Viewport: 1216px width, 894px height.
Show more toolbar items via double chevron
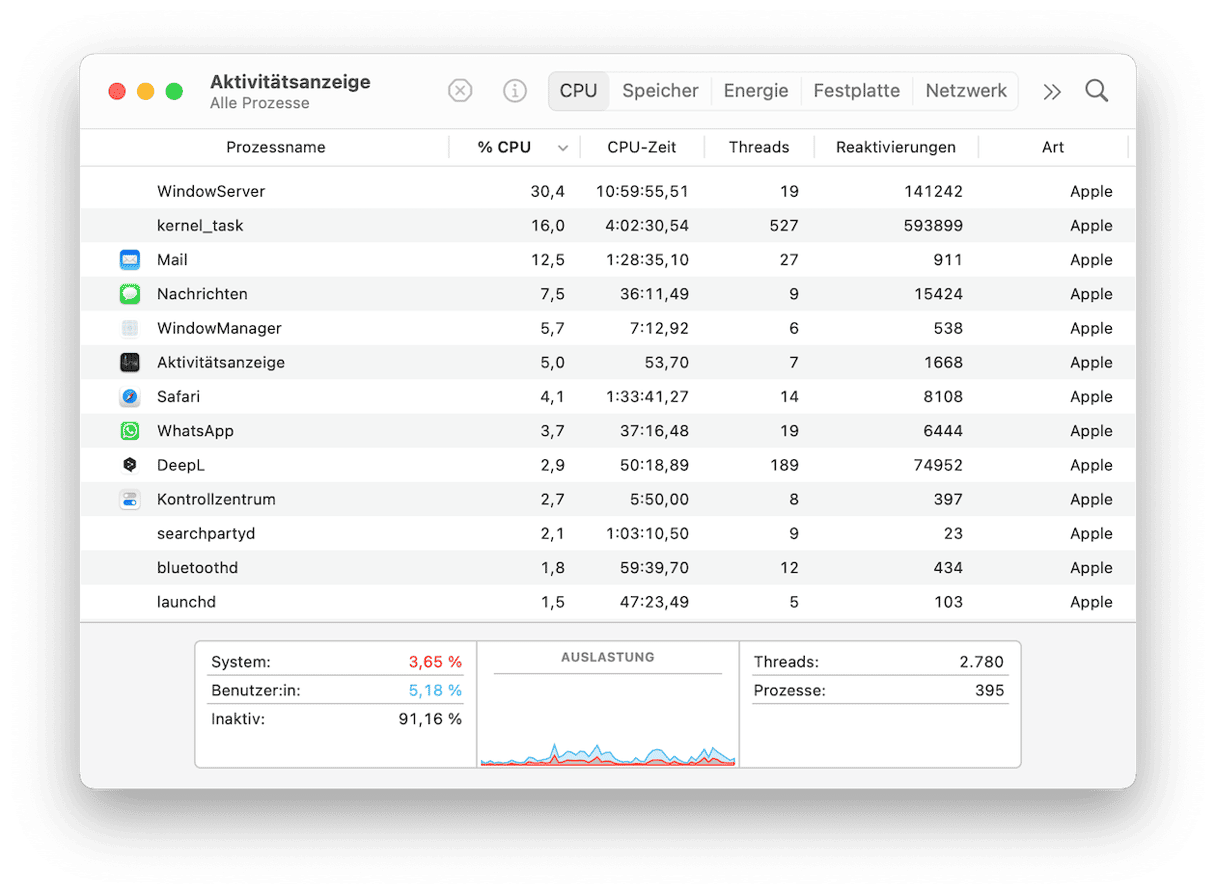pos(1052,92)
